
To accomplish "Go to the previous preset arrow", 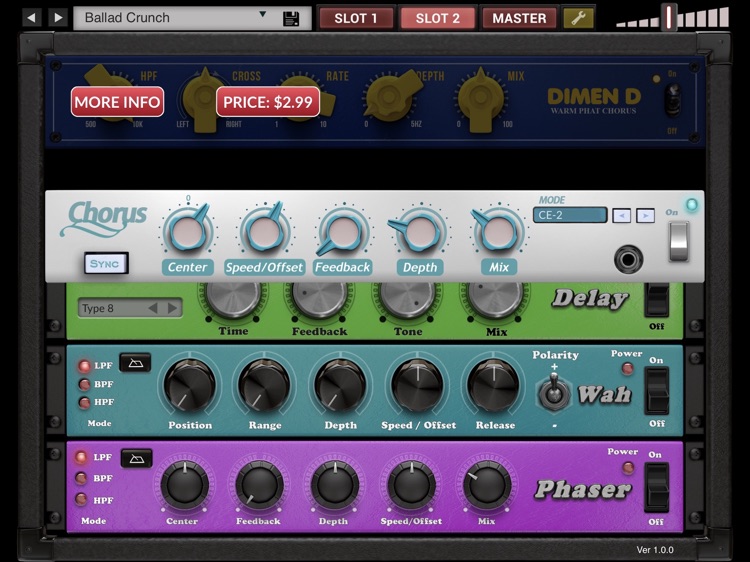I will point(32,18).
